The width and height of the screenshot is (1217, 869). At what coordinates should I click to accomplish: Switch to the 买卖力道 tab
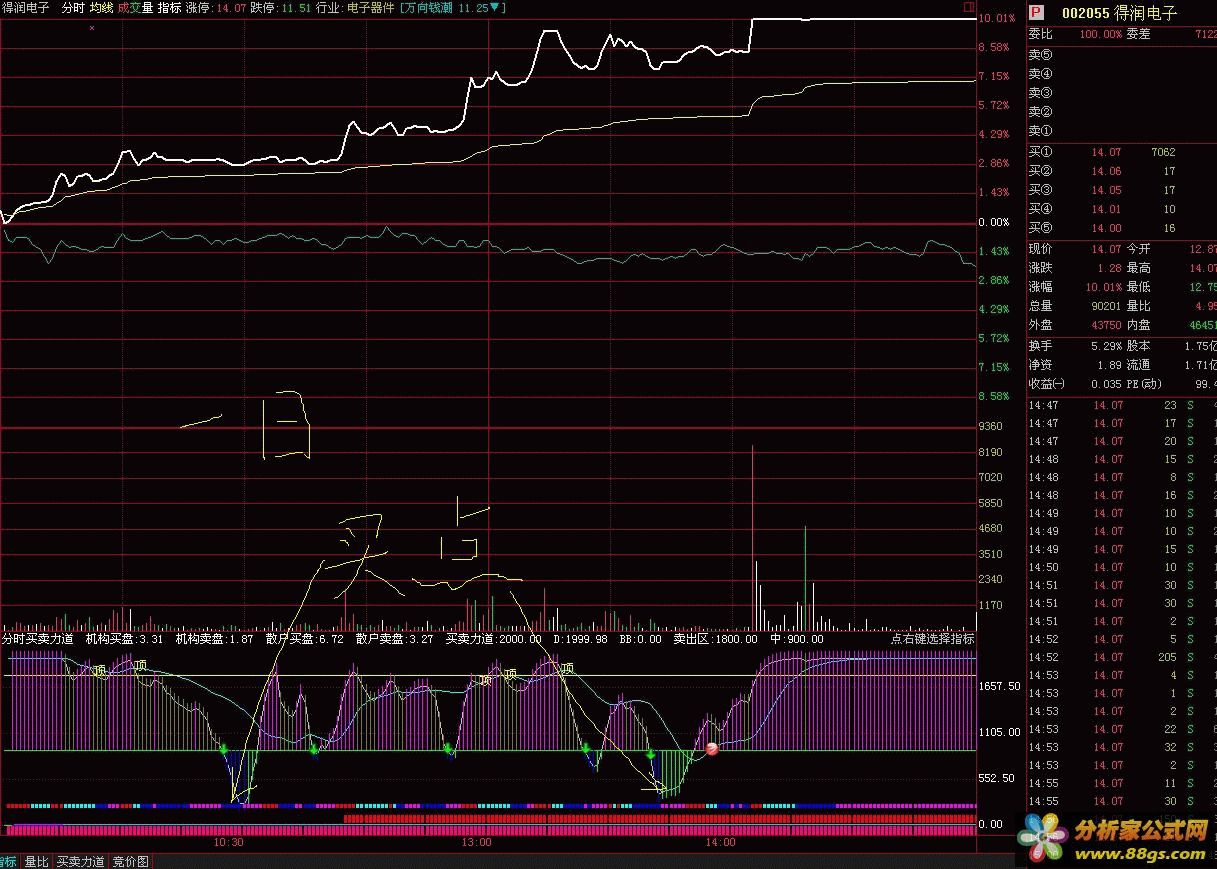pyautogui.click(x=80, y=861)
